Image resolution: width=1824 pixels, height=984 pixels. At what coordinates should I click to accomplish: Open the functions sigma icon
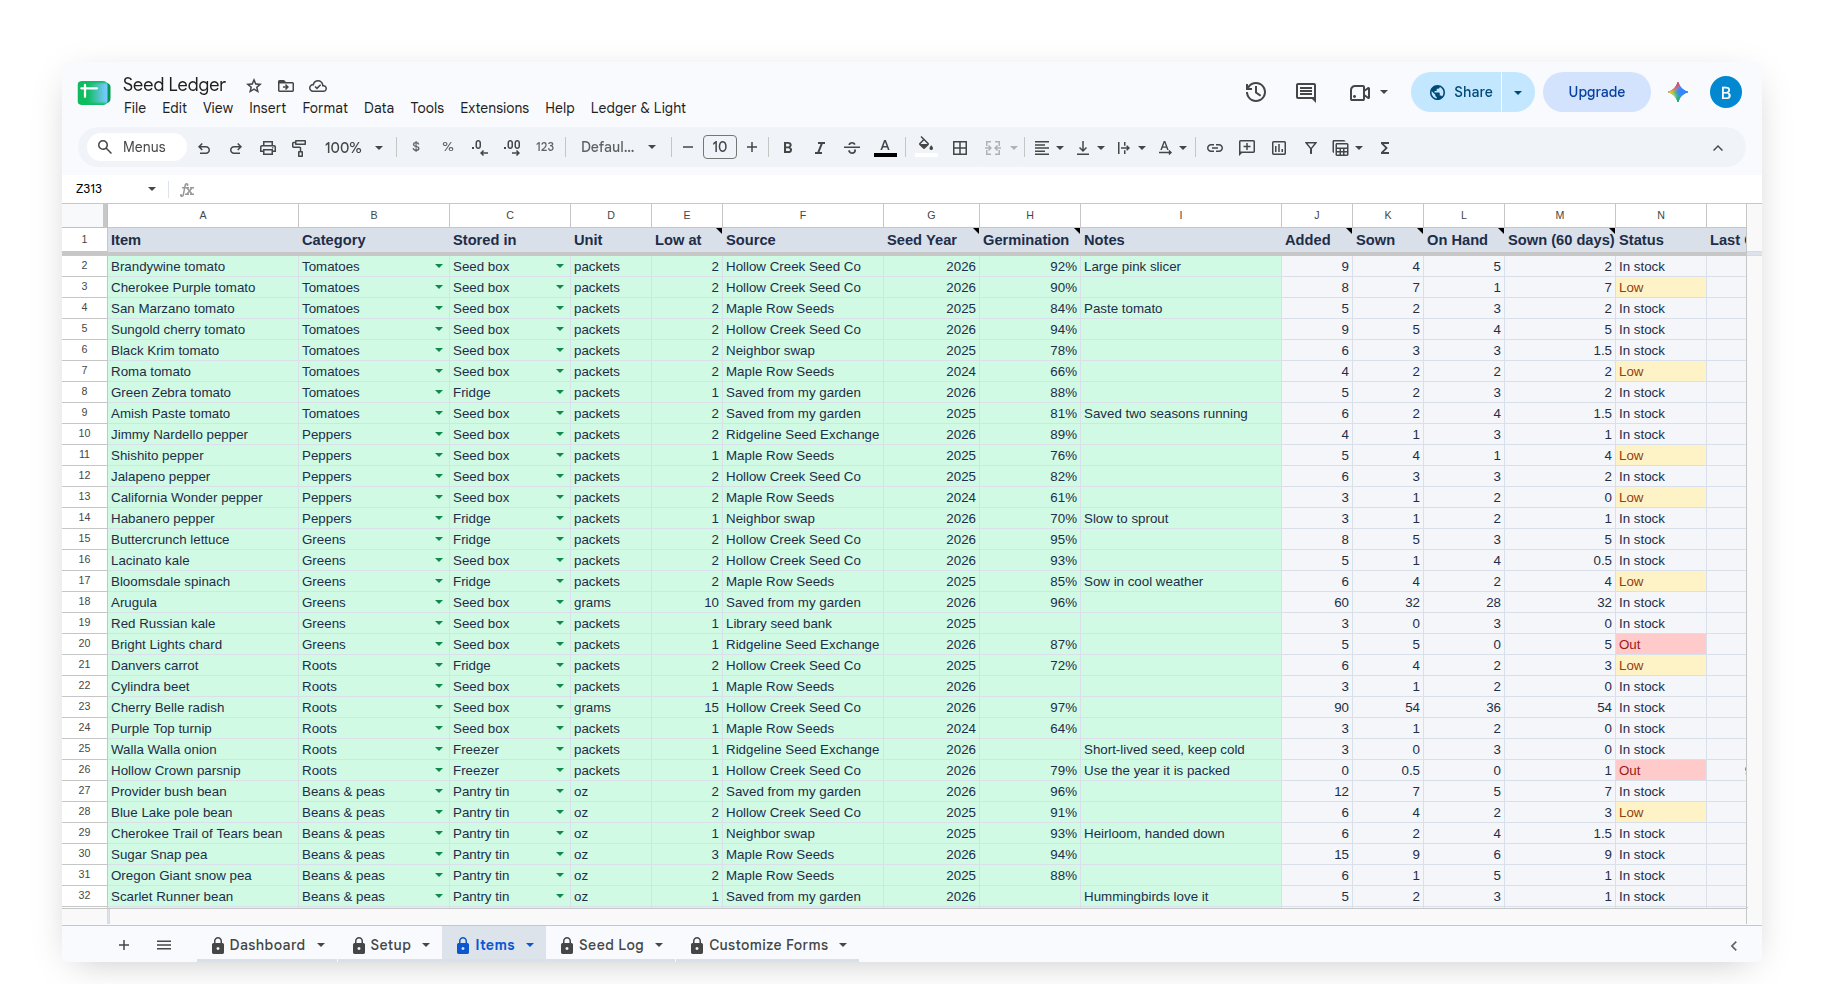(x=1385, y=148)
